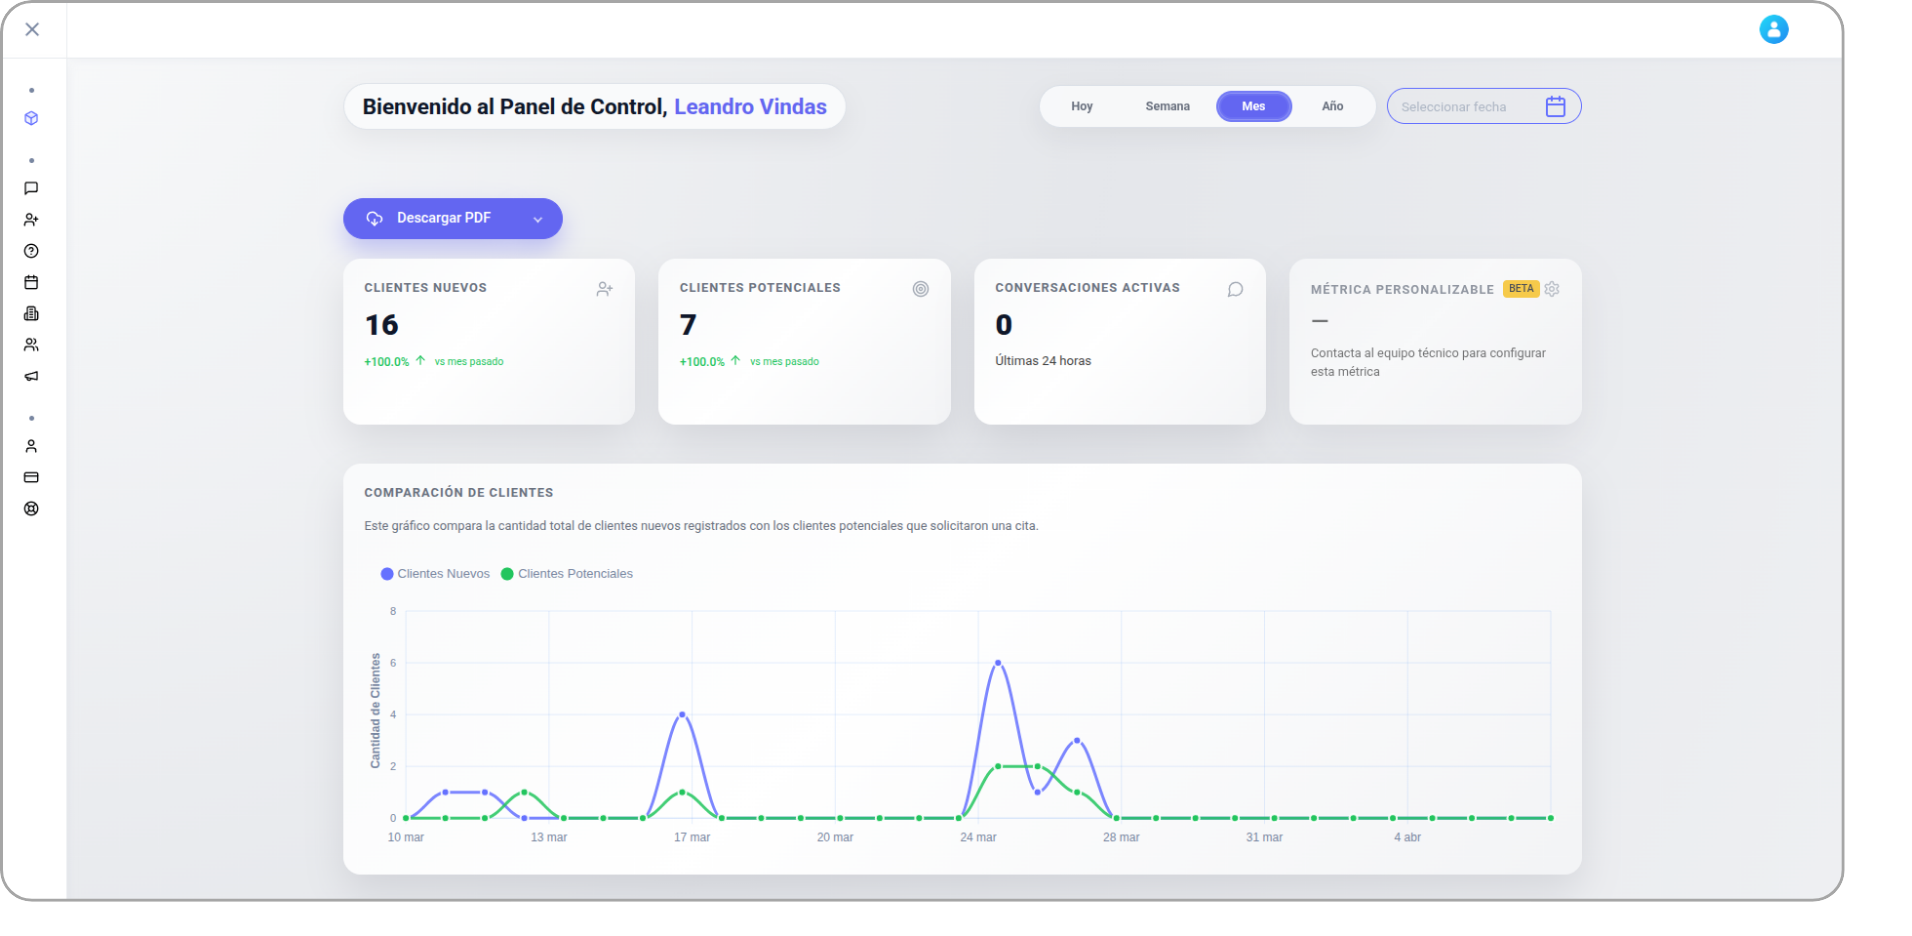The width and height of the screenshot is (1912, 936).
Task: Switch period filter to Año
Action: pos(1332,106)
